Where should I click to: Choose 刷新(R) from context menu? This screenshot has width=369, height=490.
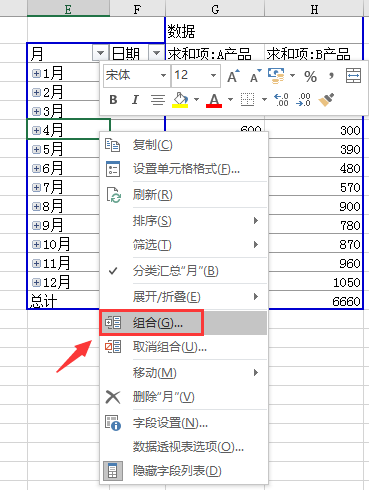click(x=184, y=195)
